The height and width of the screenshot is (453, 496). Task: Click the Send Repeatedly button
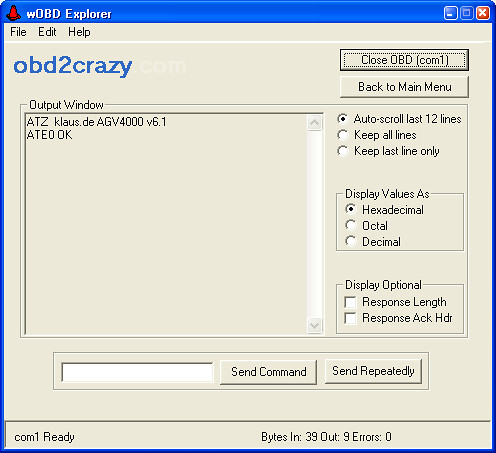[x=373, y=371]
